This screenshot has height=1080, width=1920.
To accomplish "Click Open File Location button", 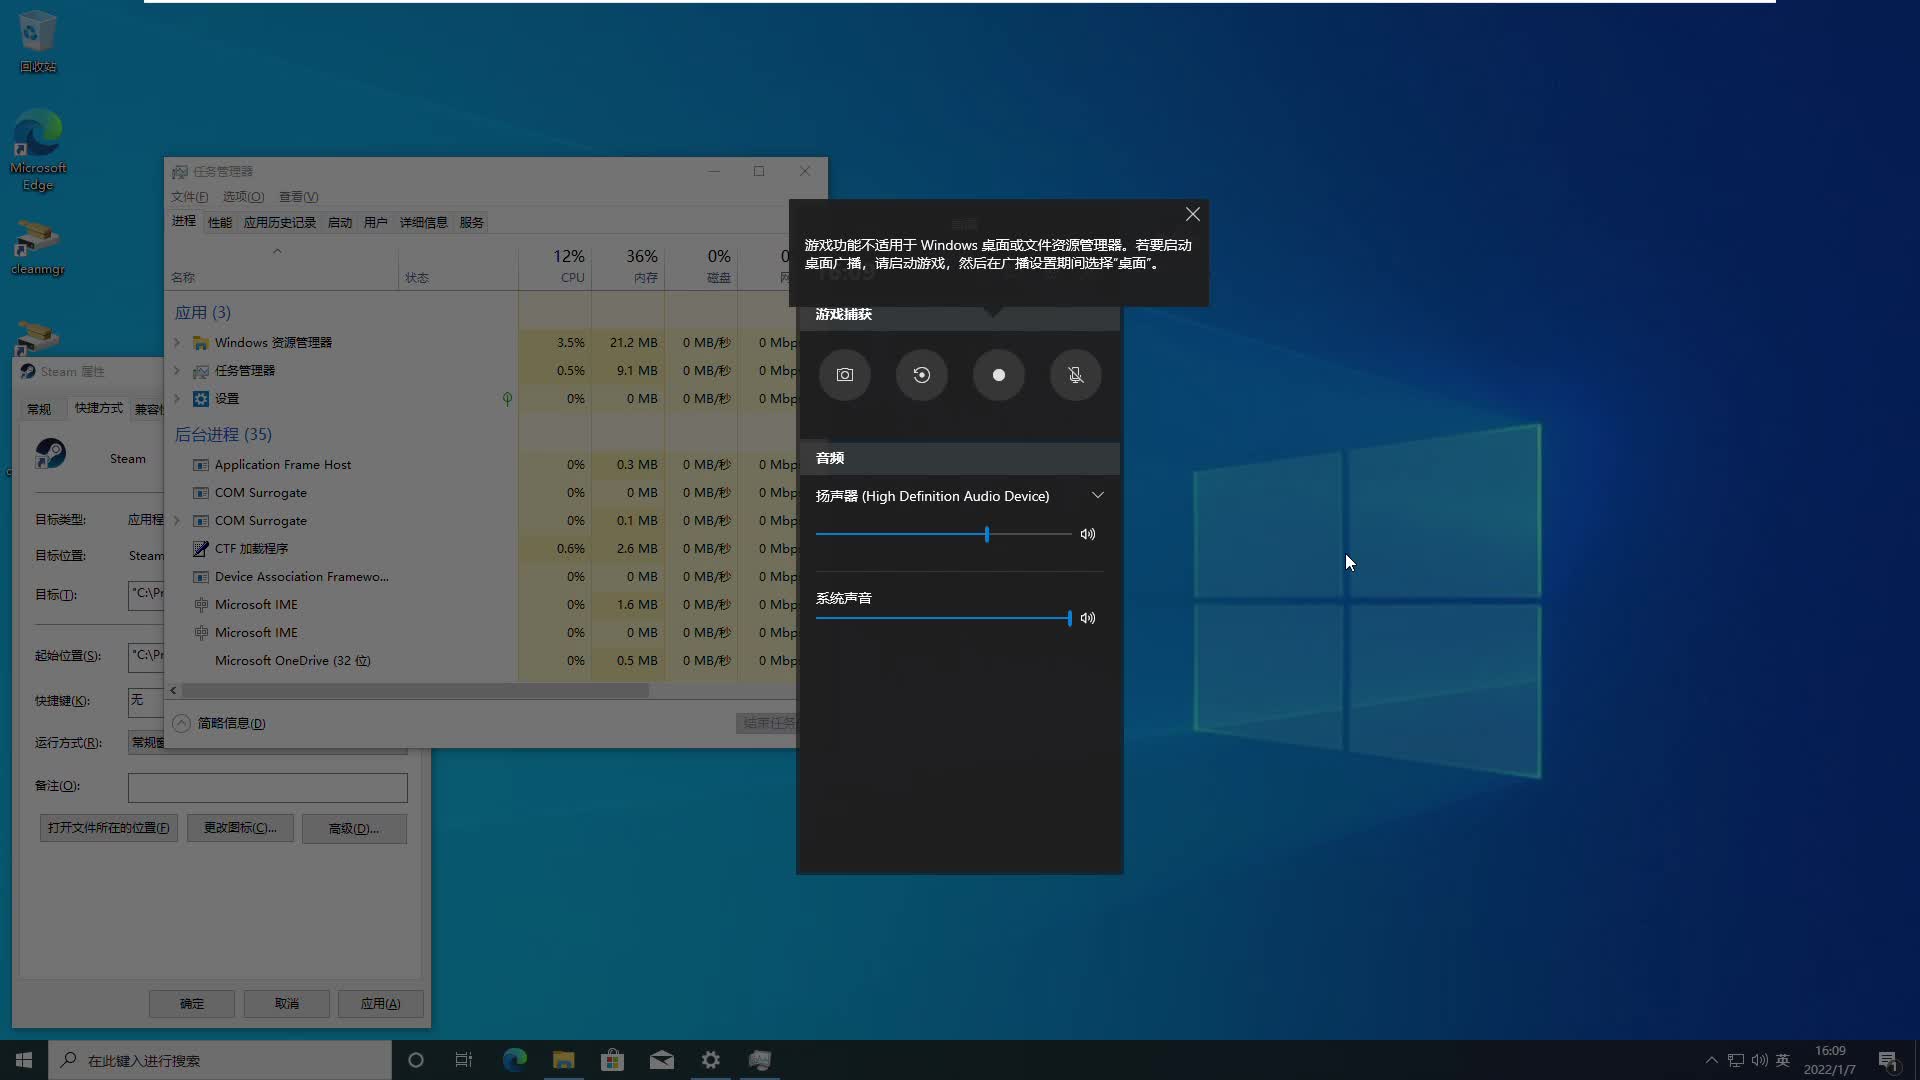I will (108, 828).
